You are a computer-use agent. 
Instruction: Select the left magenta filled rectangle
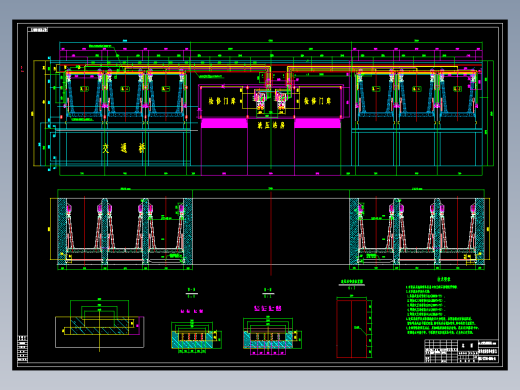point(224,123)
